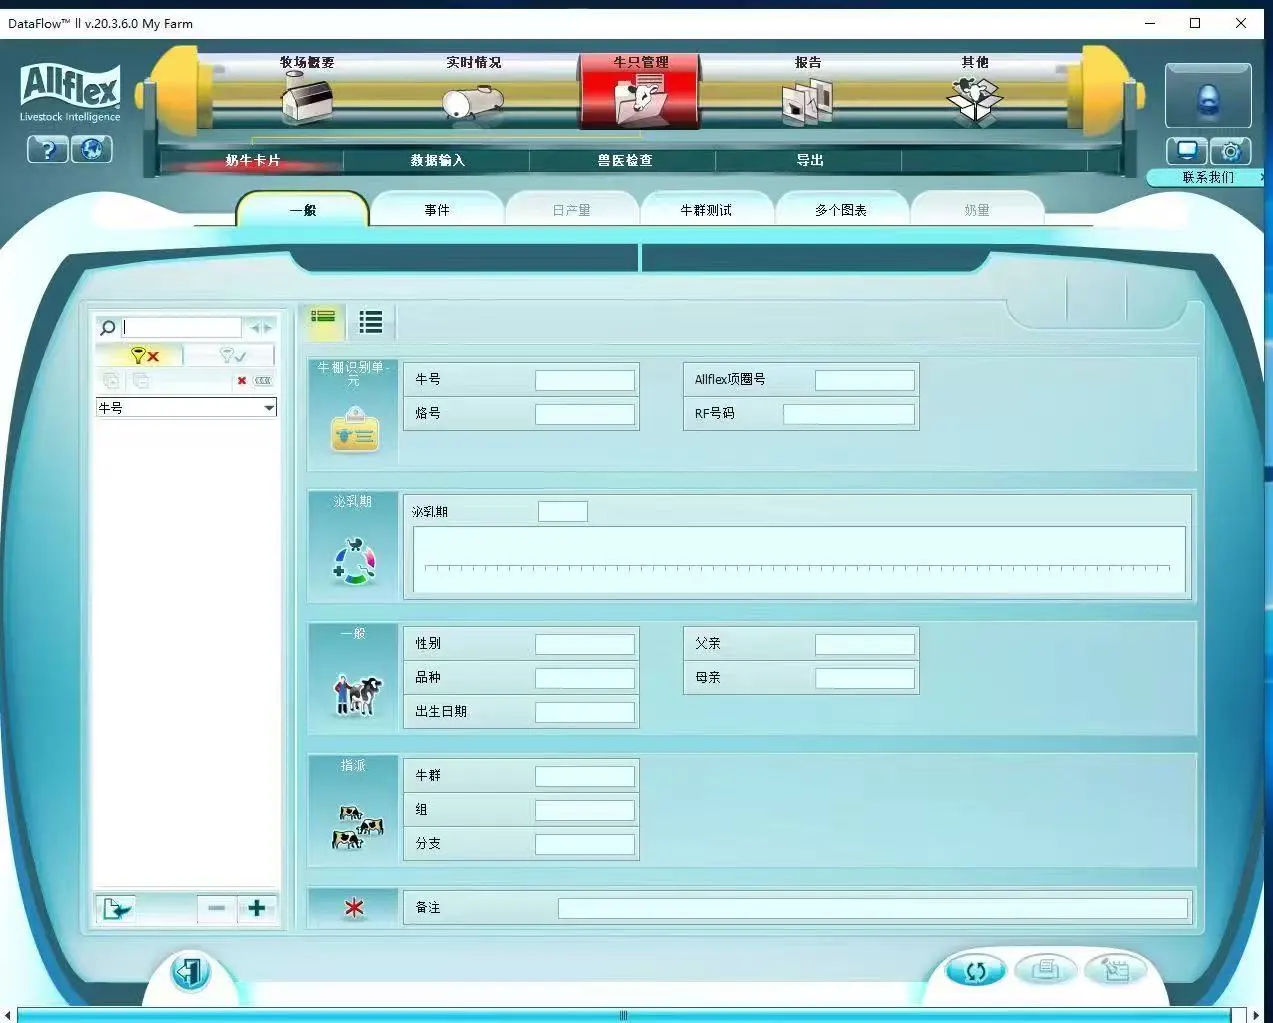Click the plus icon to add a cow
Viewport: 1273px width, 1023px height.
click(x=256, y=908)
